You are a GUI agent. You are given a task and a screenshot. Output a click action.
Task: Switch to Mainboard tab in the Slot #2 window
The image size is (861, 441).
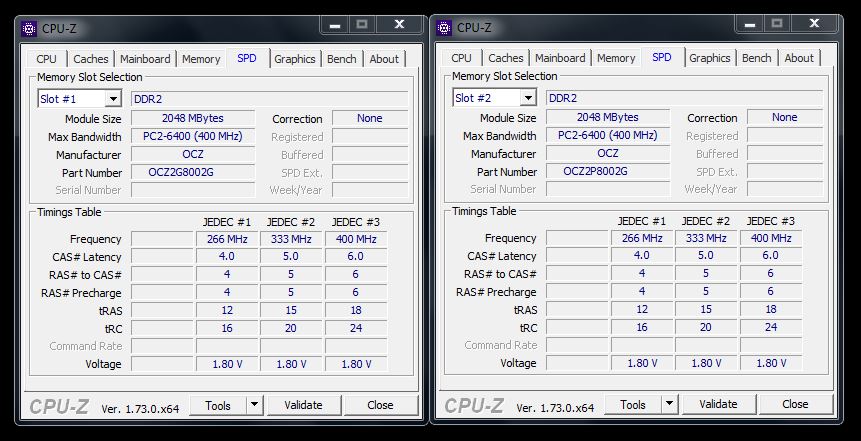pyautogui.click(x=560, y=58)
